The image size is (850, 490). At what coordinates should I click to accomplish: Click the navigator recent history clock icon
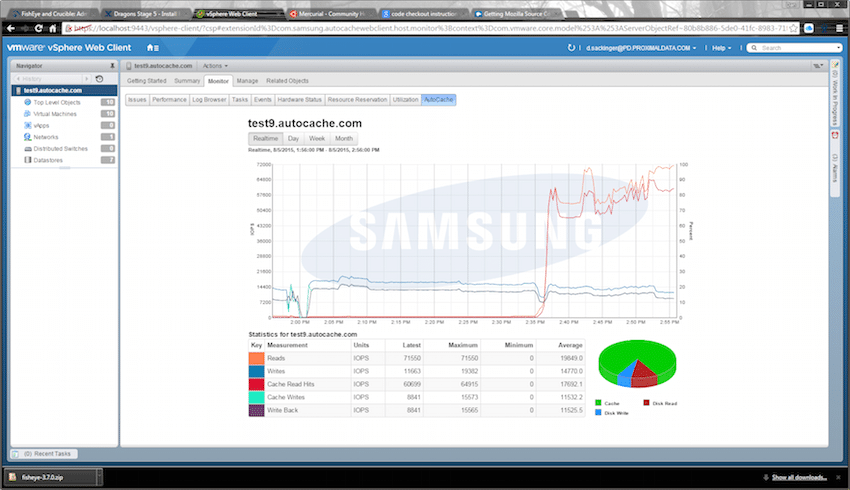point(99,79)
